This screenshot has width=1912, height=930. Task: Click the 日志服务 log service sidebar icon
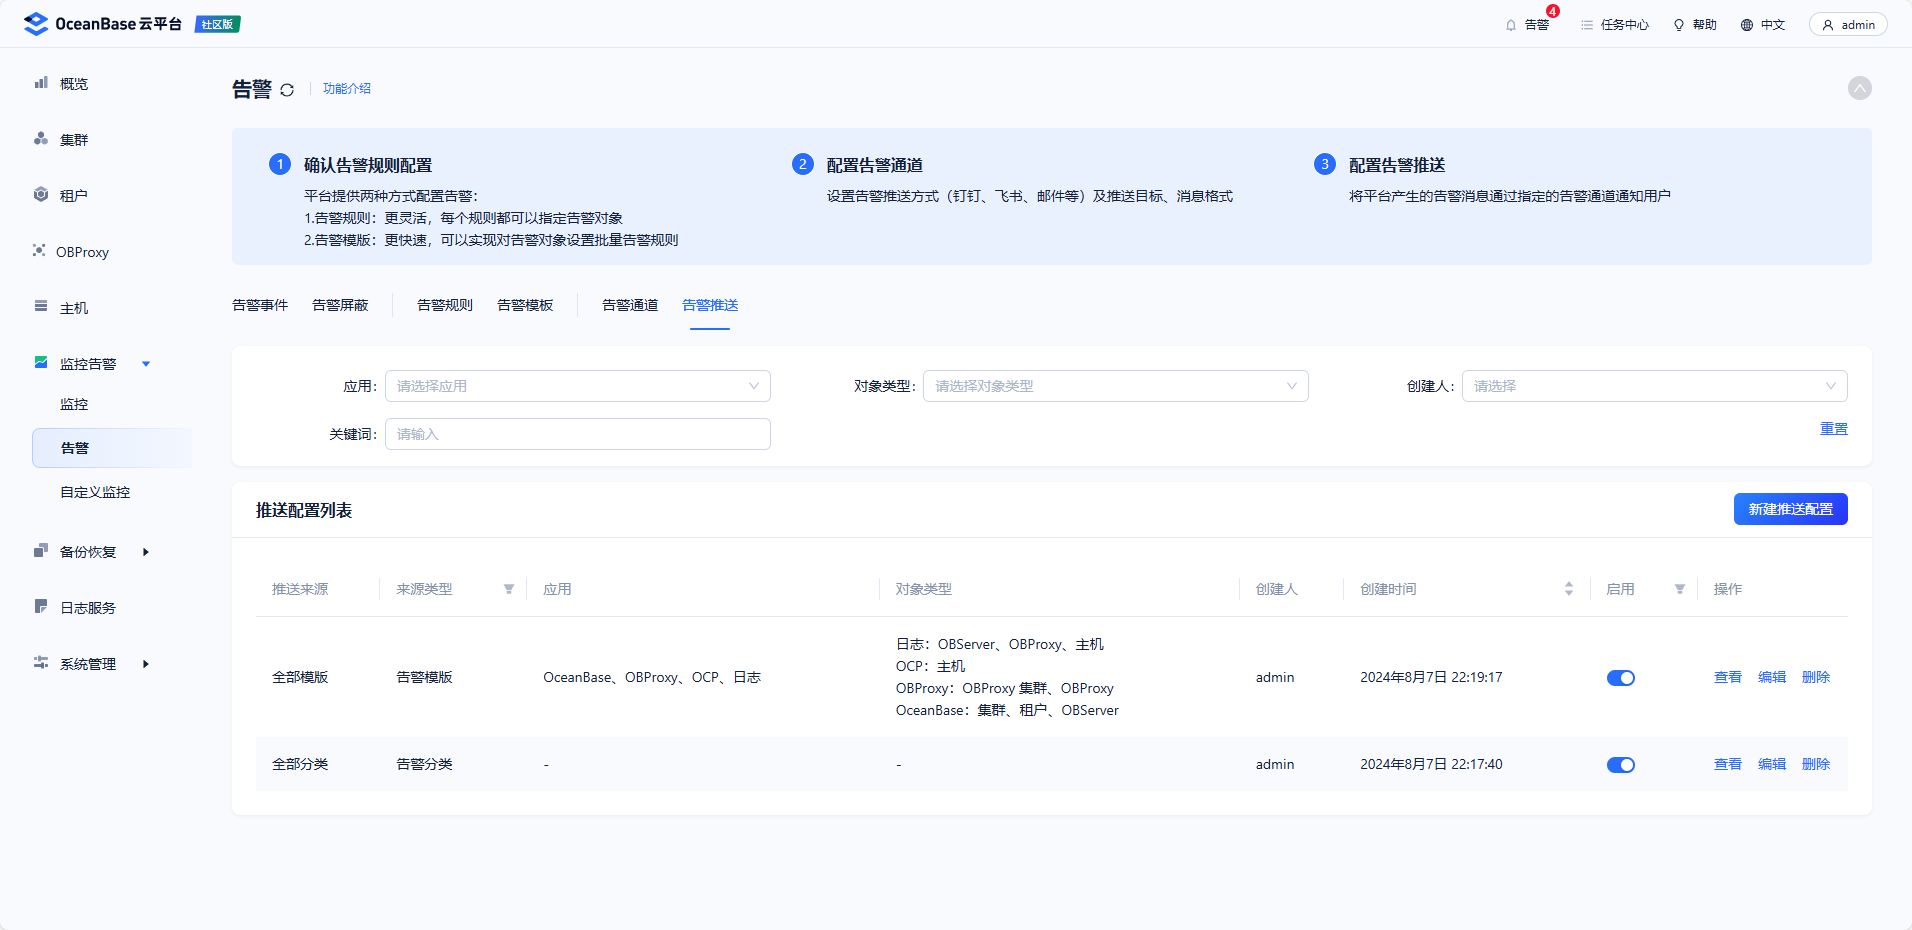coord(41,607)
